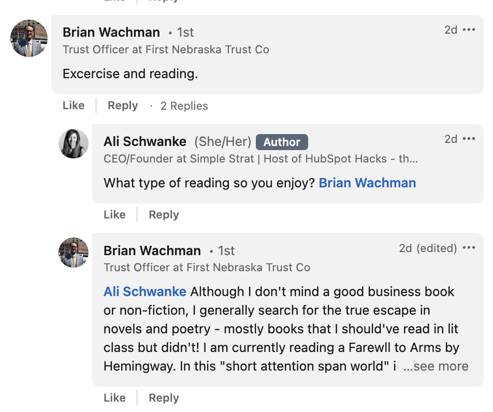Collapse or view the 2 Replies thread
The image size is (493, 412).
184,106
